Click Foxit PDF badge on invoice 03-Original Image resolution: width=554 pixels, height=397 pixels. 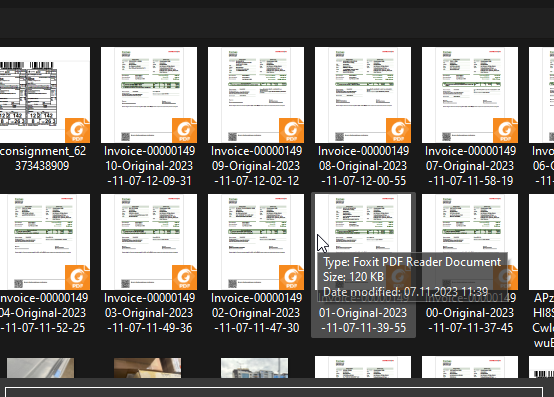[184, 277]
